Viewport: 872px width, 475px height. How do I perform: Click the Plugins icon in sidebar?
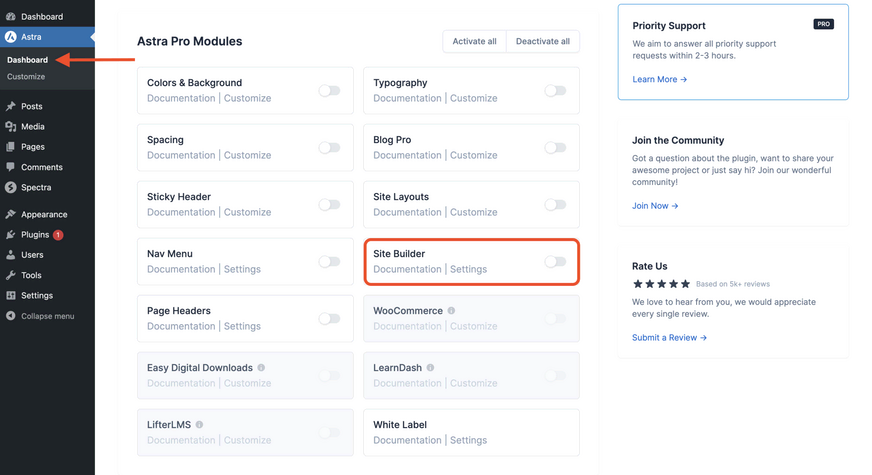11,235
